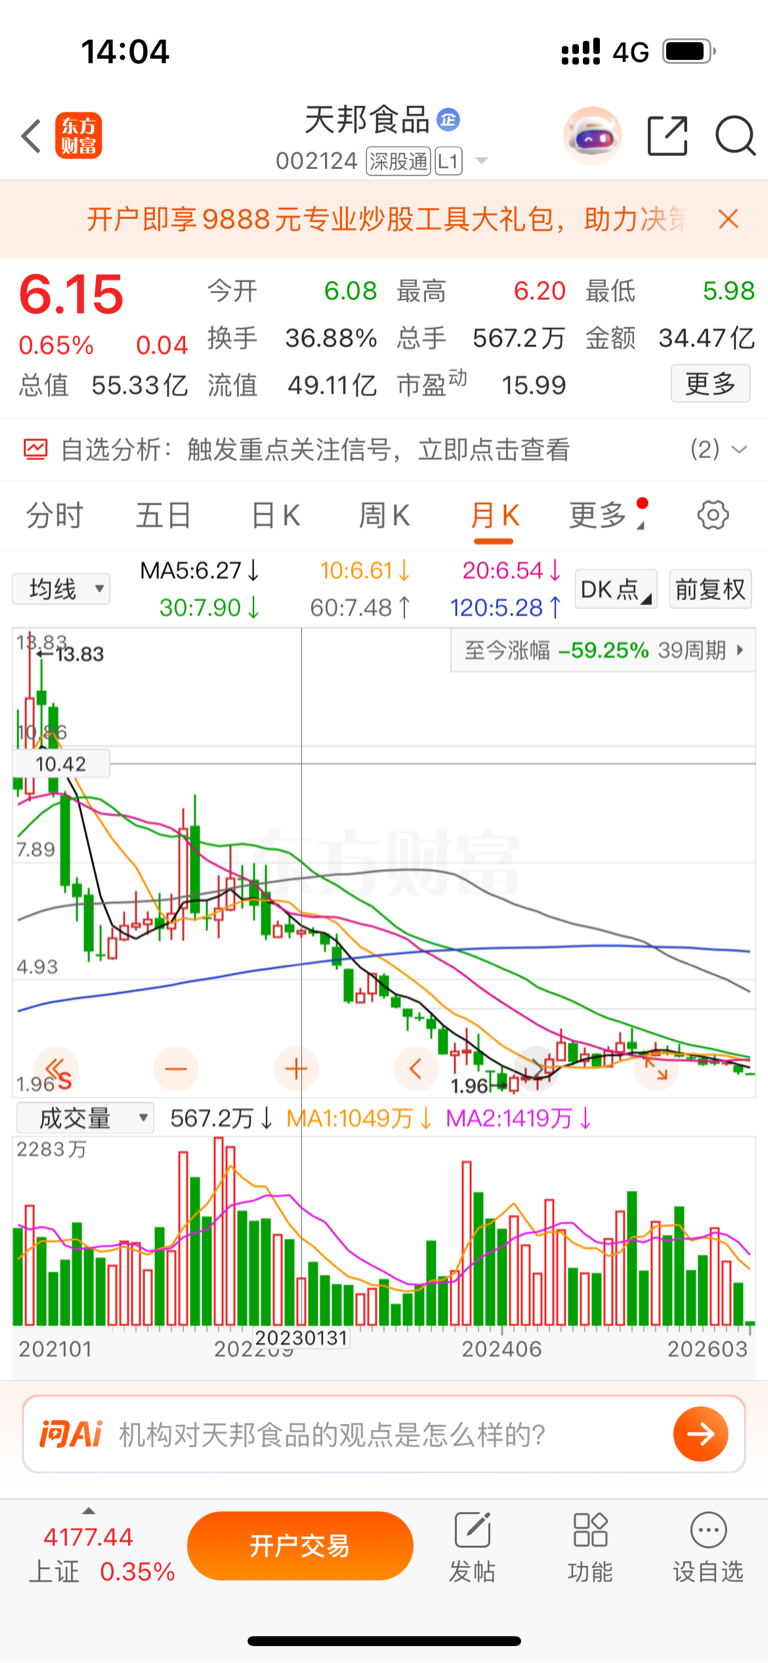Open the 成交量 indicator dropdown

85,1118
